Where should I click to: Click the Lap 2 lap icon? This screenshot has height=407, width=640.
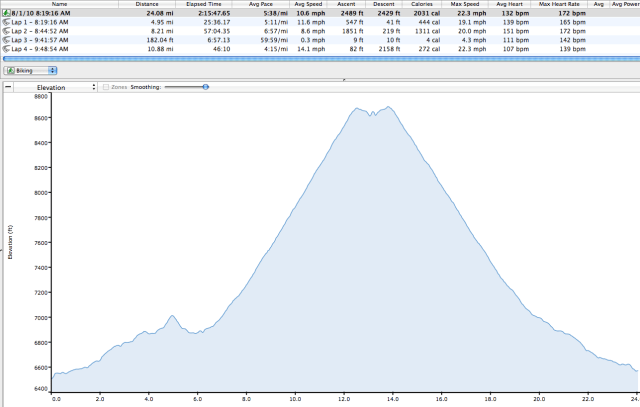click(6, 33)
